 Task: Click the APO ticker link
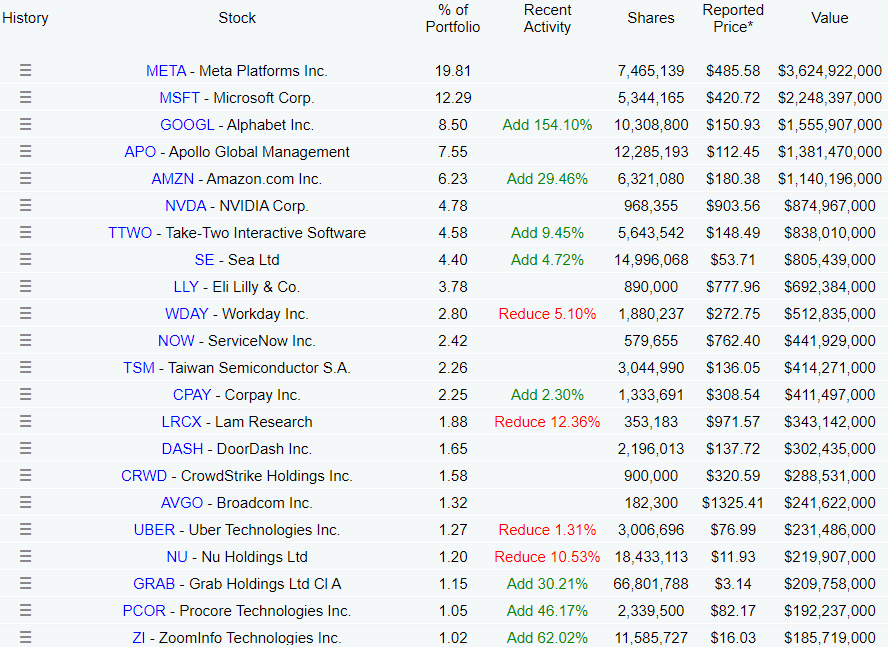[x=140, y=152]
